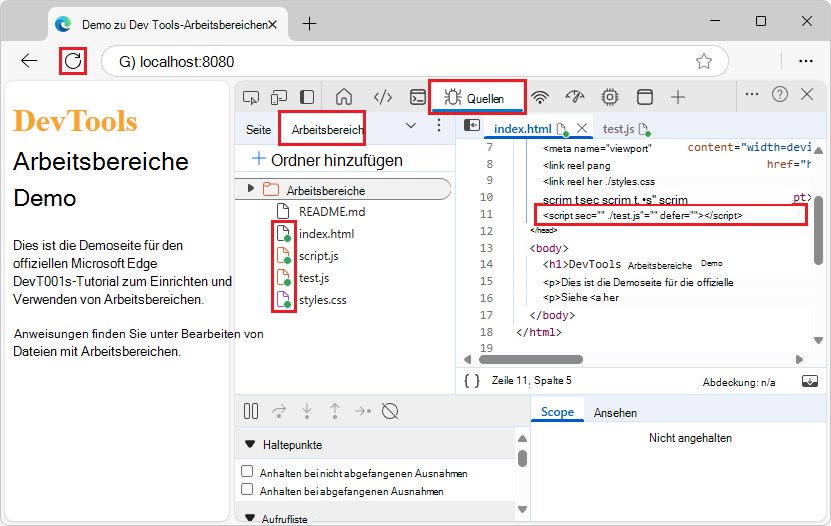The image size is (831, 526).
Task: Close the DevTools panel
Action: click(x=807, y=94)
